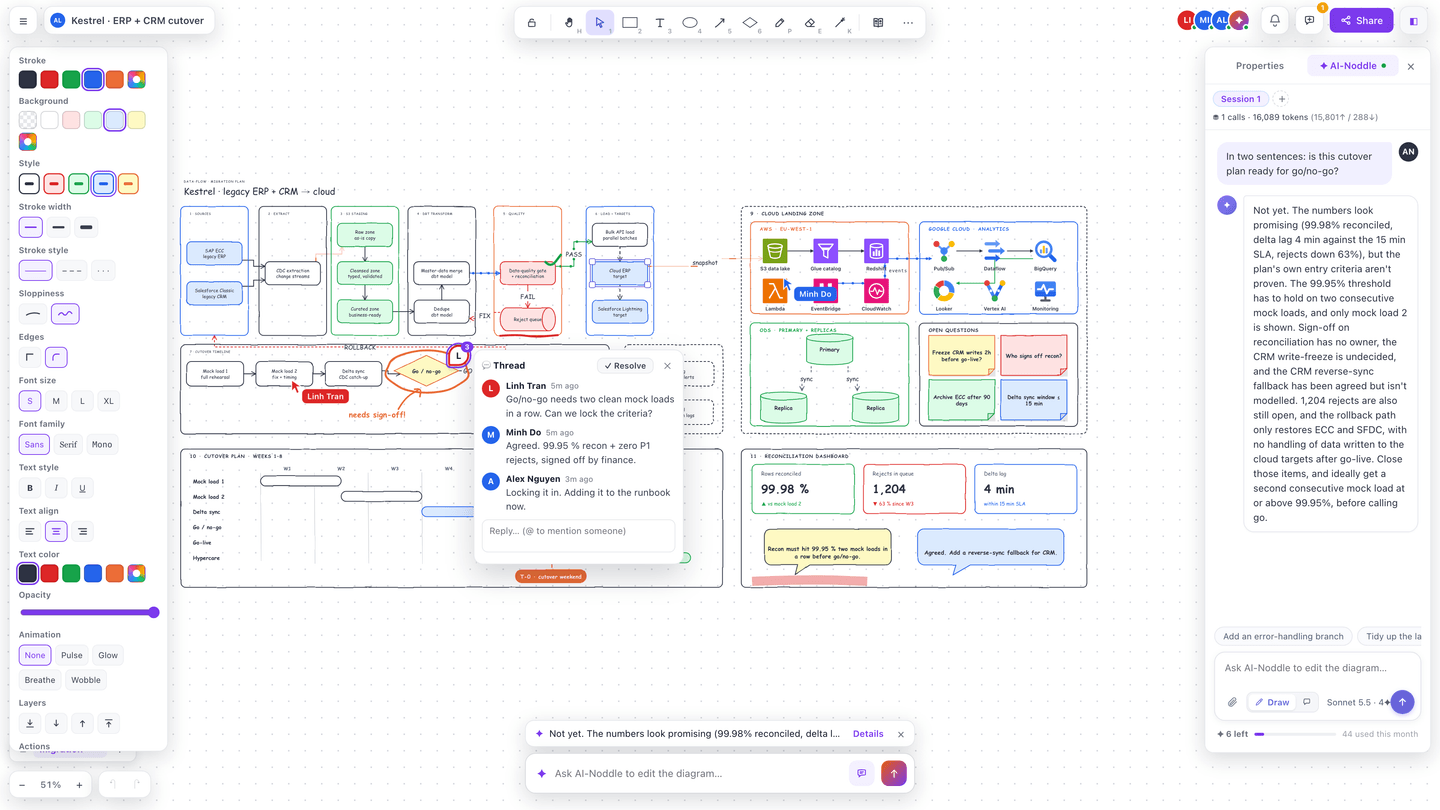Select the Laser pointer tool
1440x810 pixels.
click(x=840, y=22)
